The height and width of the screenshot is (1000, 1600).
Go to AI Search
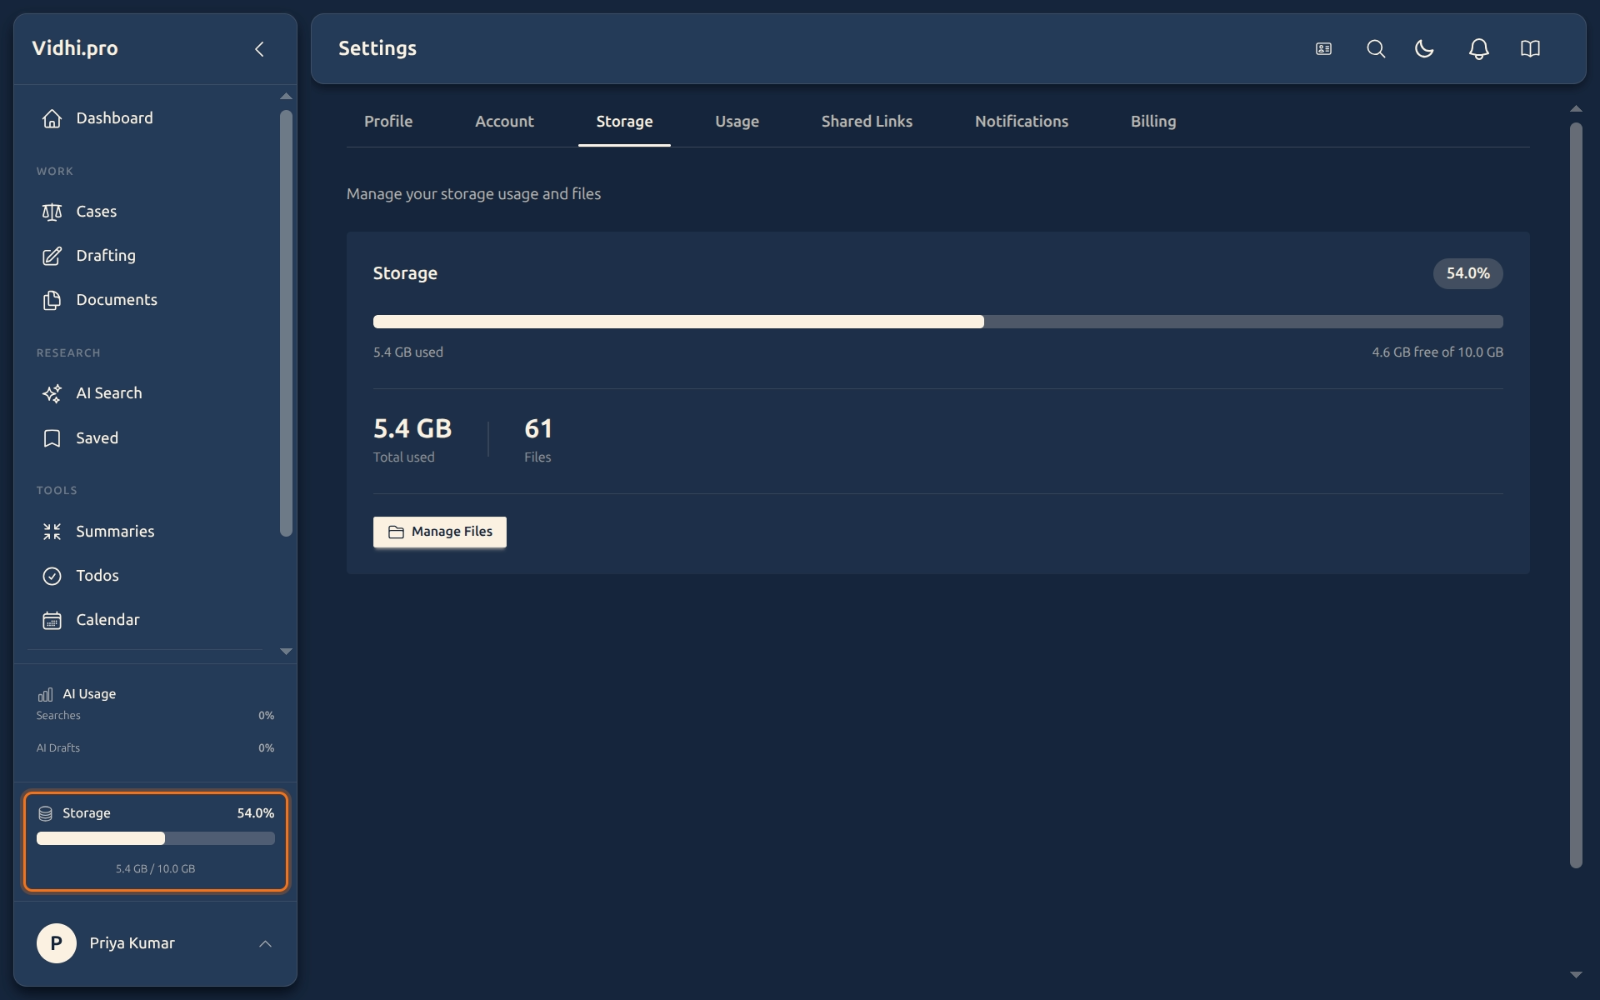[109, 394]
